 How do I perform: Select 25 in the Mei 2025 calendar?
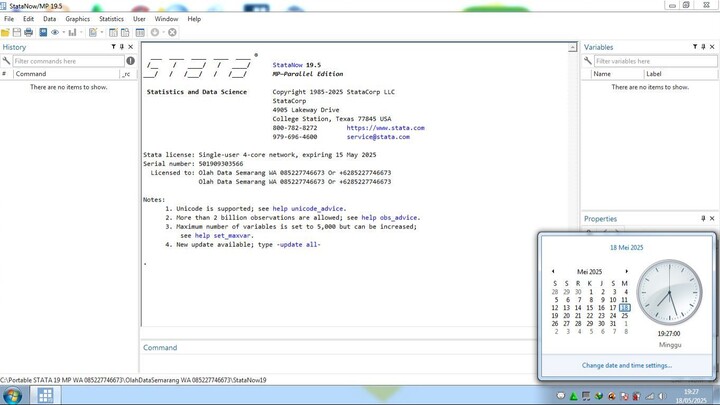click(624, 315)
